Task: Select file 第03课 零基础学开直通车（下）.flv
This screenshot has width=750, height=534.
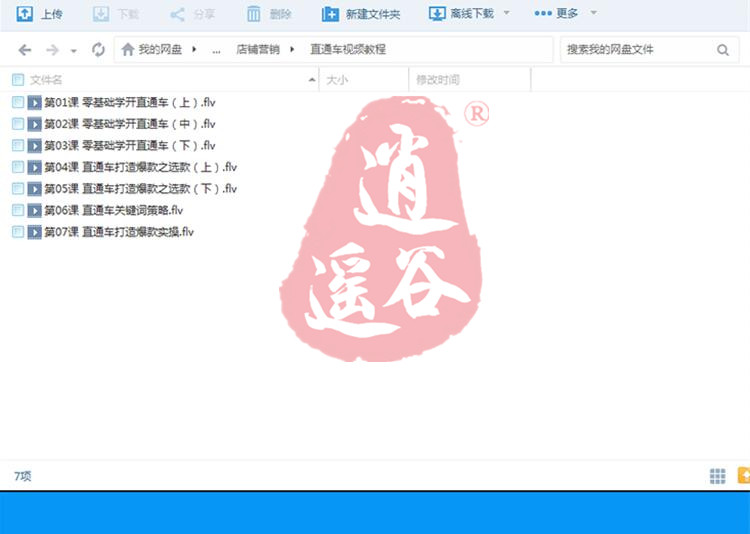Action: click(x=130, y=145)
